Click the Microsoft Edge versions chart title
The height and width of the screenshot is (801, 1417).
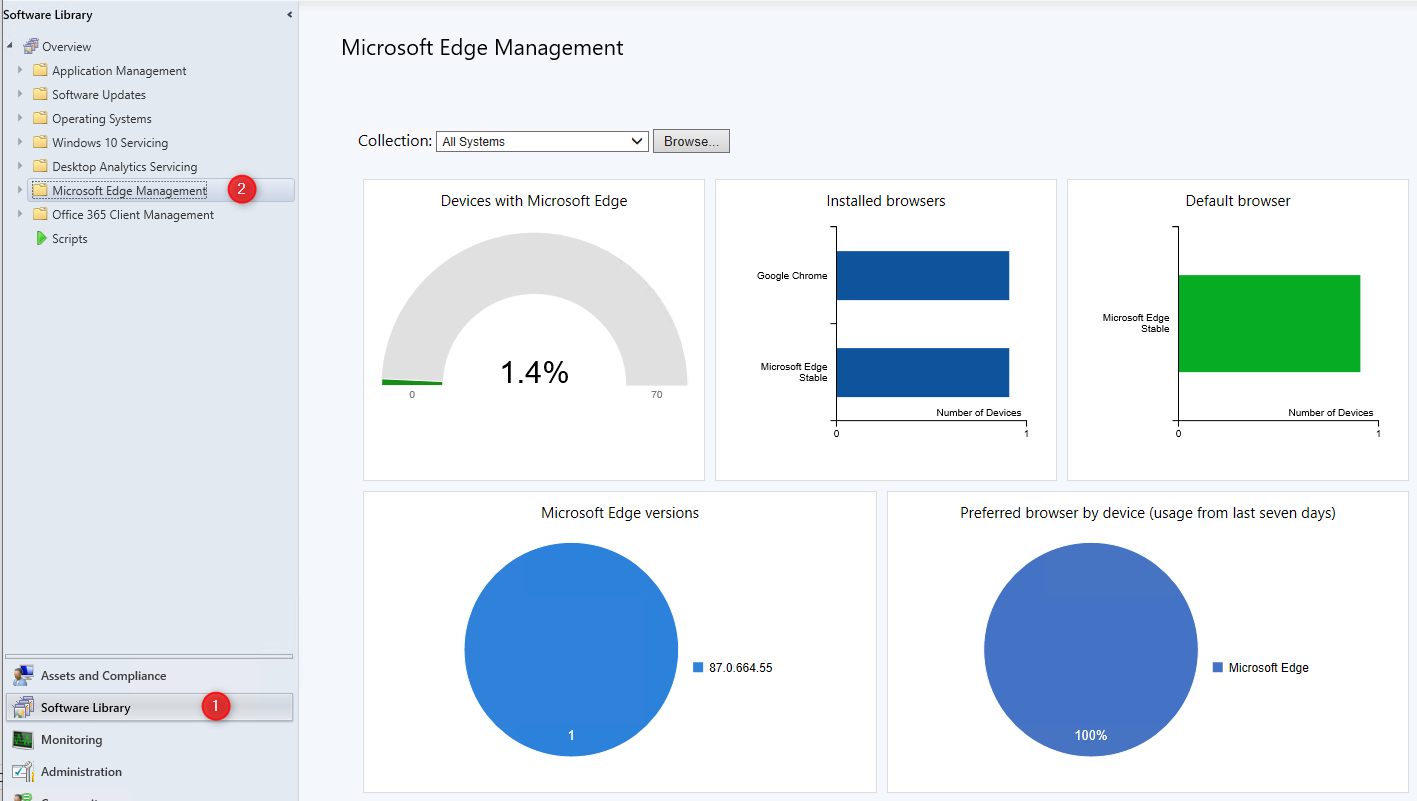(x=620, y=513)
